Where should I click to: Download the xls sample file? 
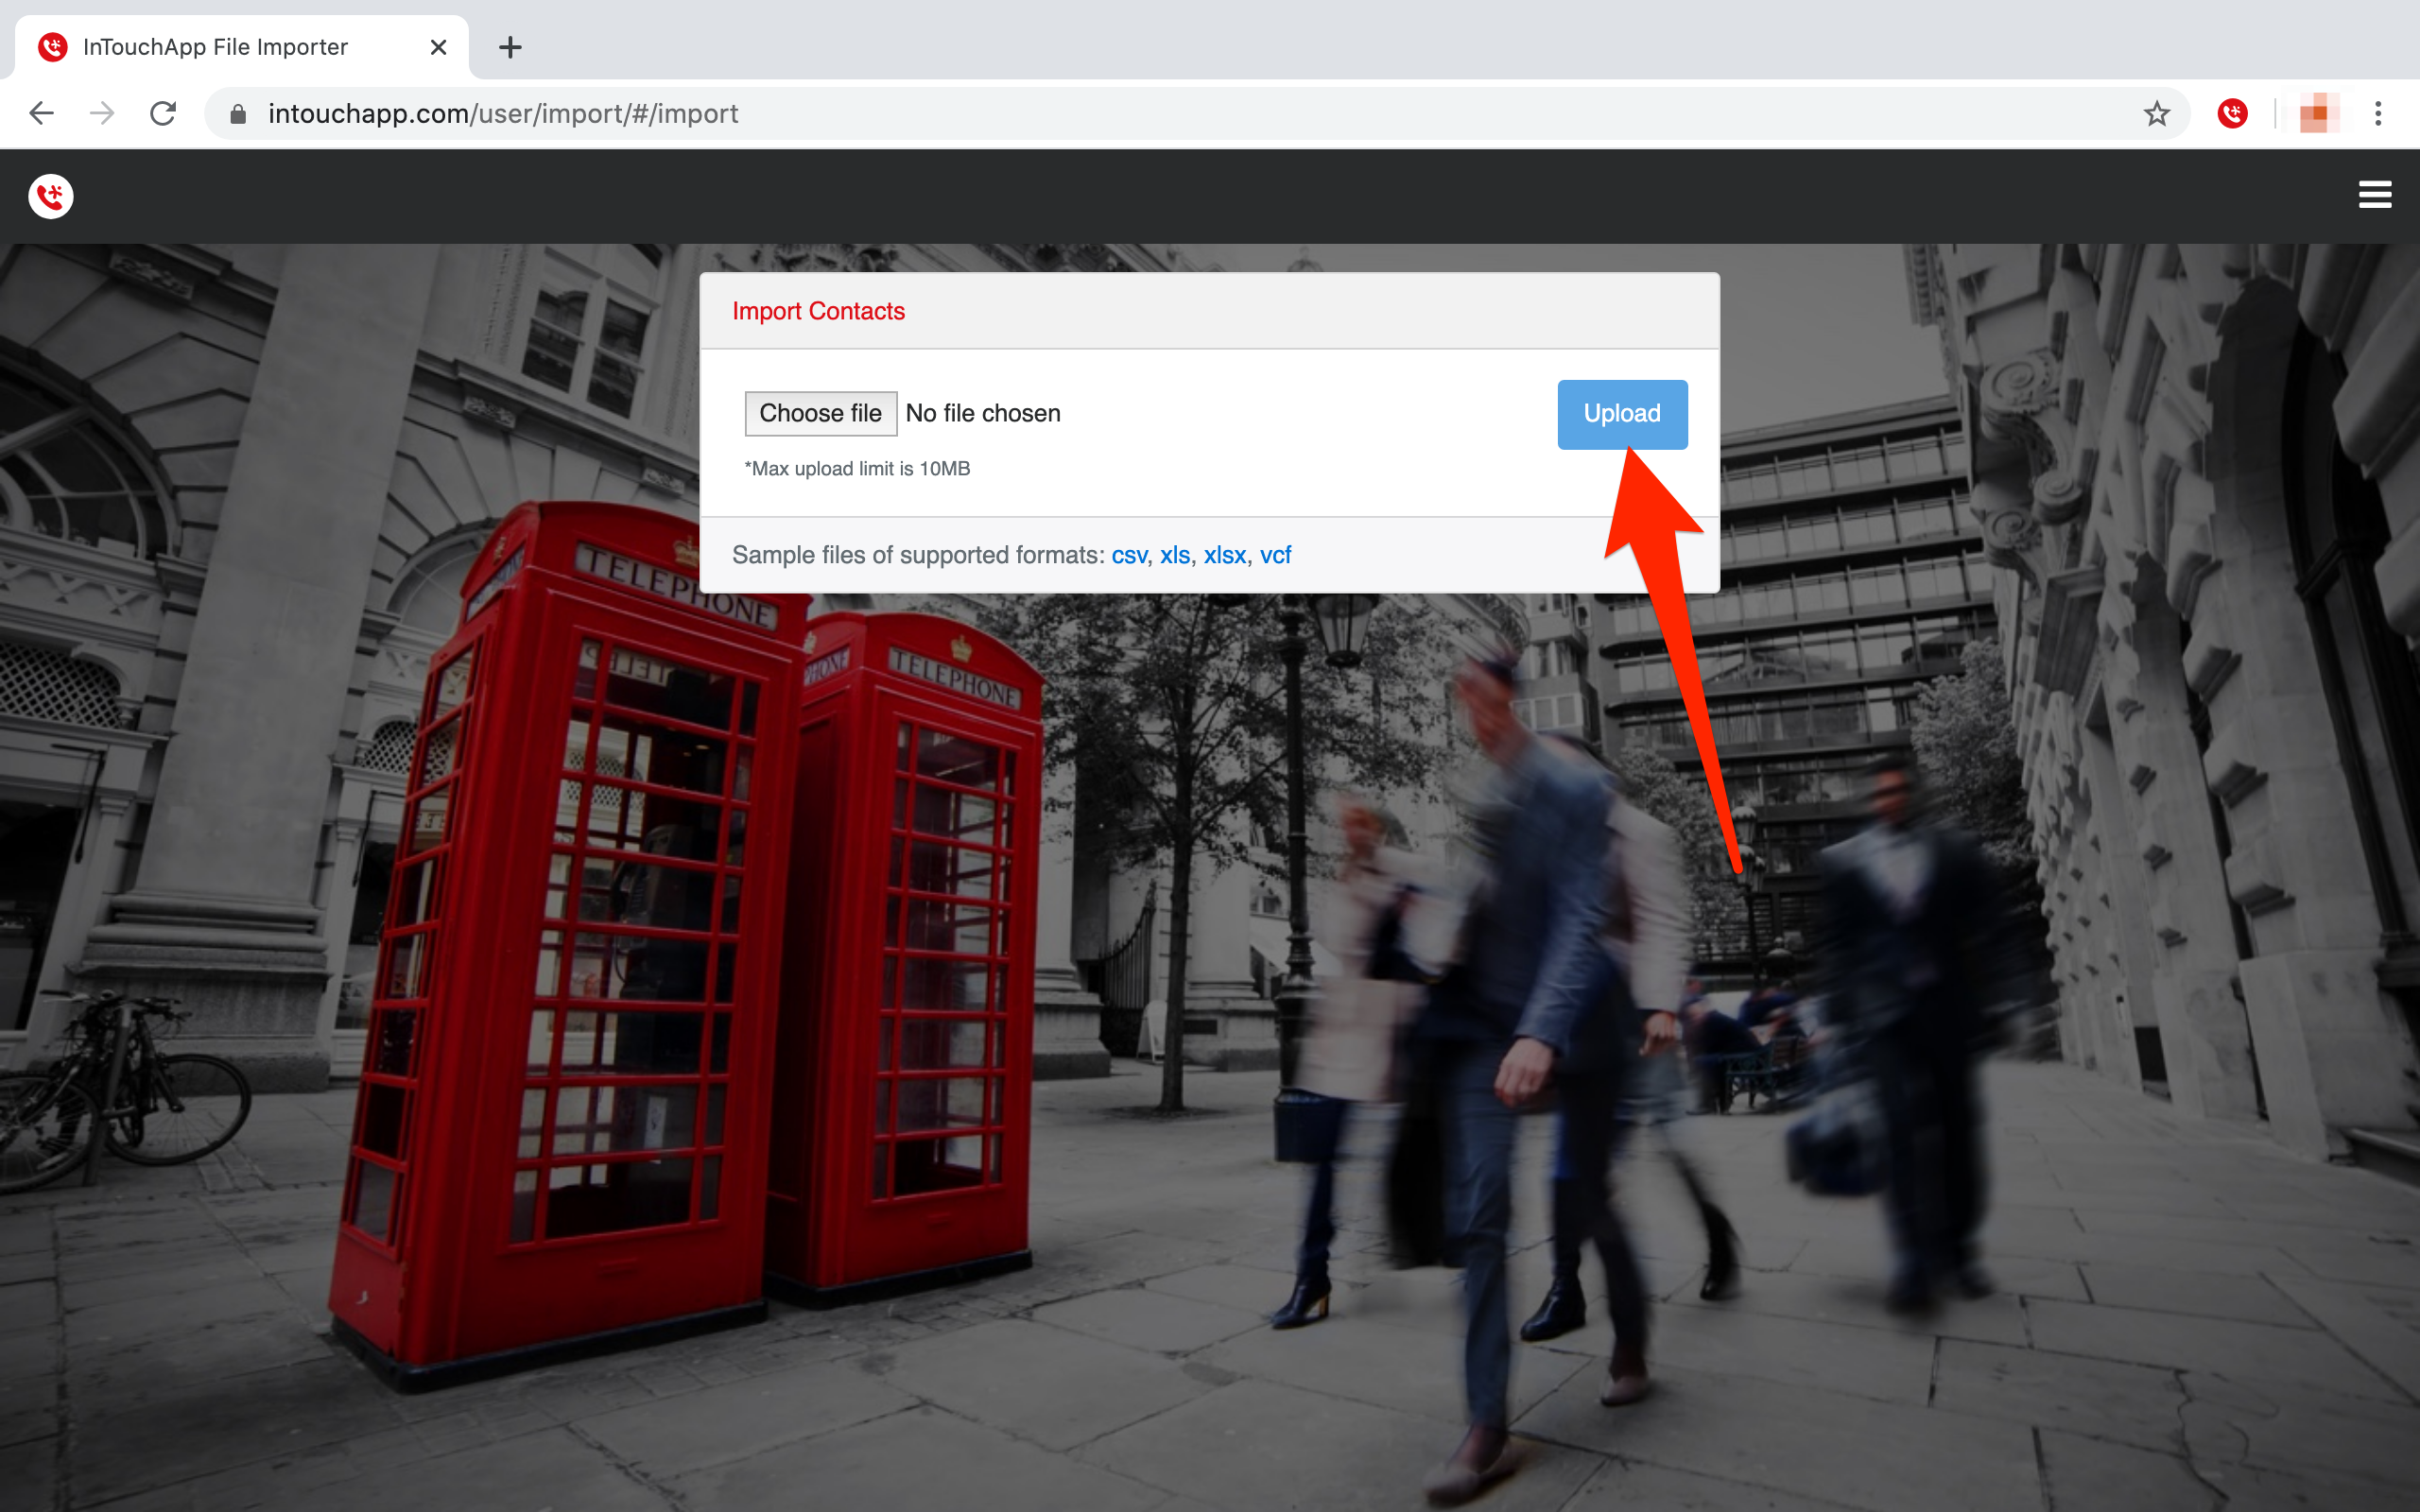[x=1174, y=555]
